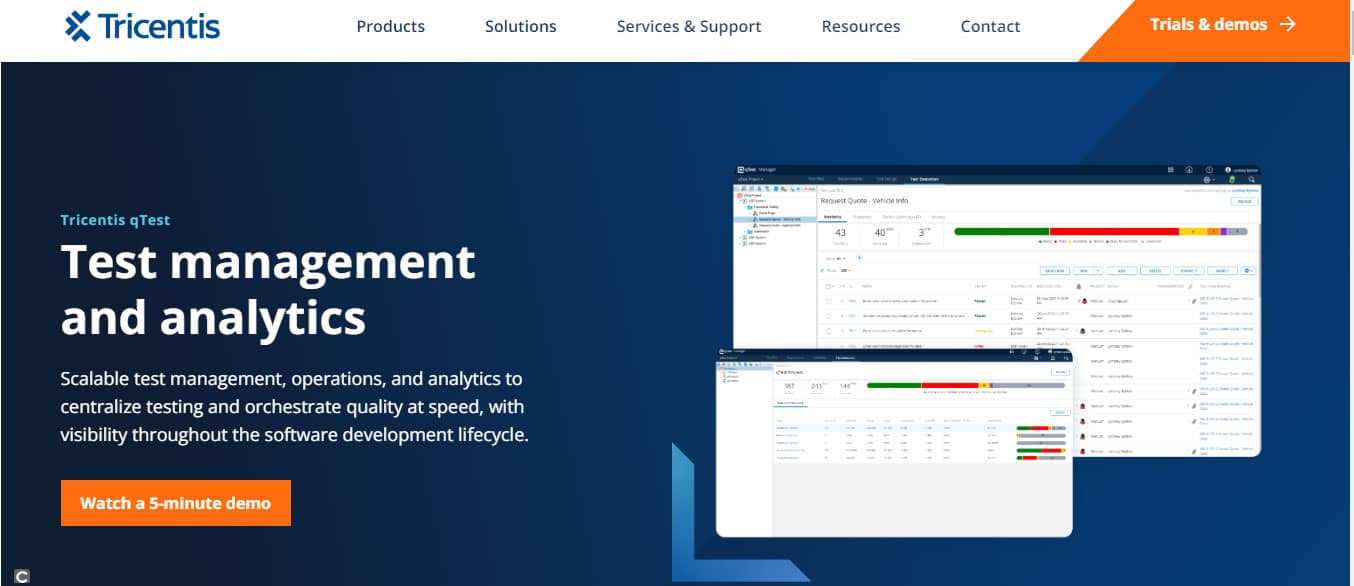Click the Test management and analytics heading
Image resolution: width=1354 pixels, height=586 pixels.
268,290
